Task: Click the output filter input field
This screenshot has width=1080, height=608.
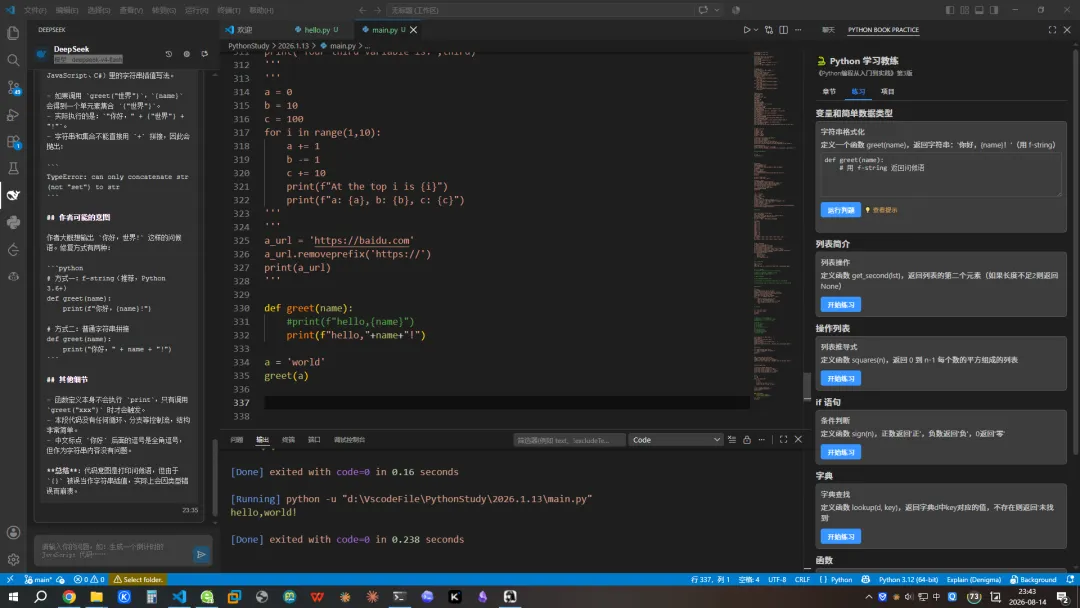Action: point(569,440)
